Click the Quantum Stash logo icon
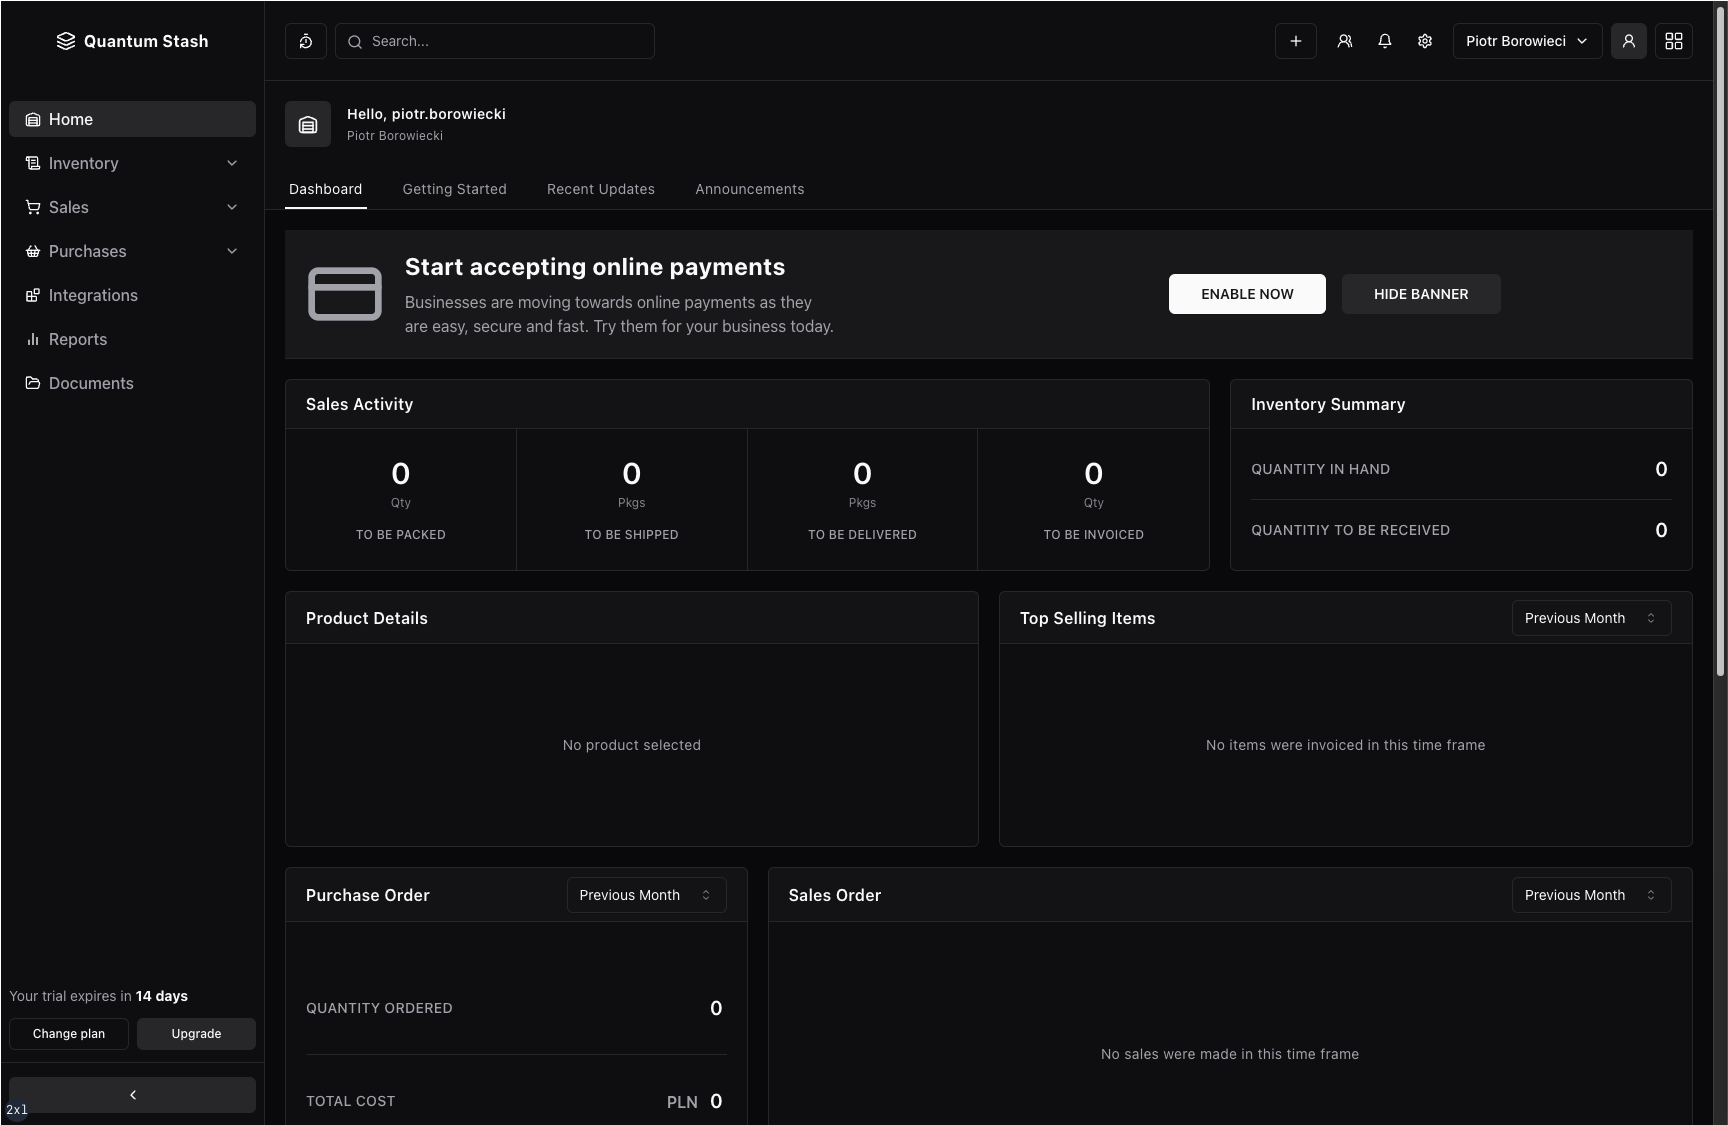The width and height of the screenshot is (1728, 1125). click(66, 41)
